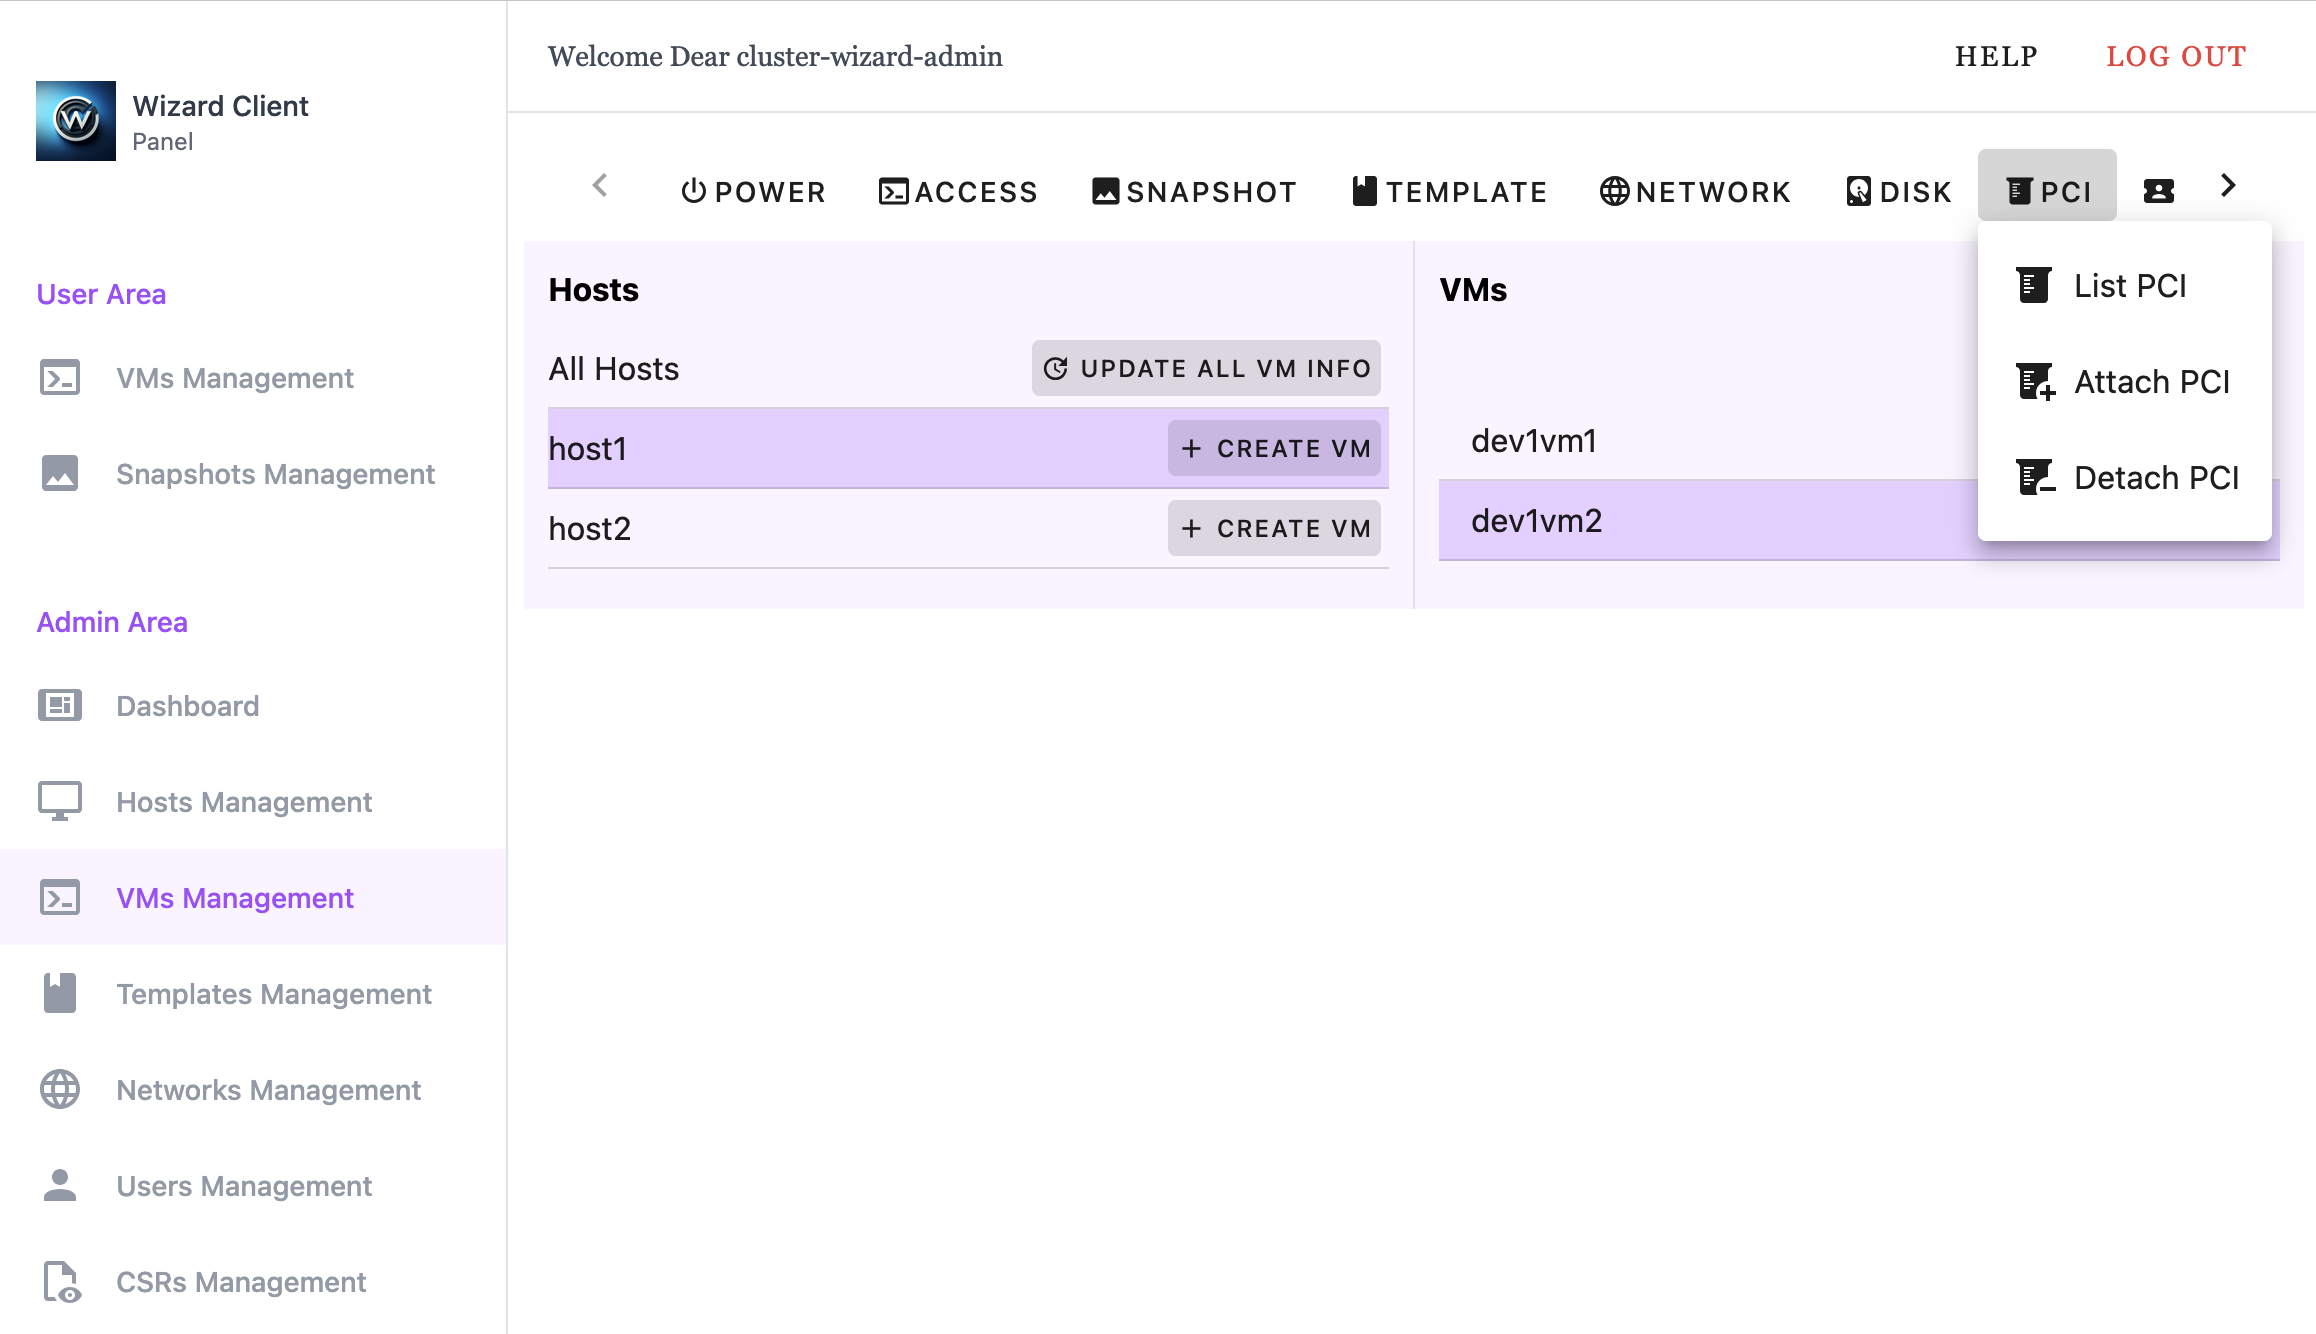Click the Wizard Client logo icon
Viewport: 2316px width, 1334px height.
click(76, 121)
